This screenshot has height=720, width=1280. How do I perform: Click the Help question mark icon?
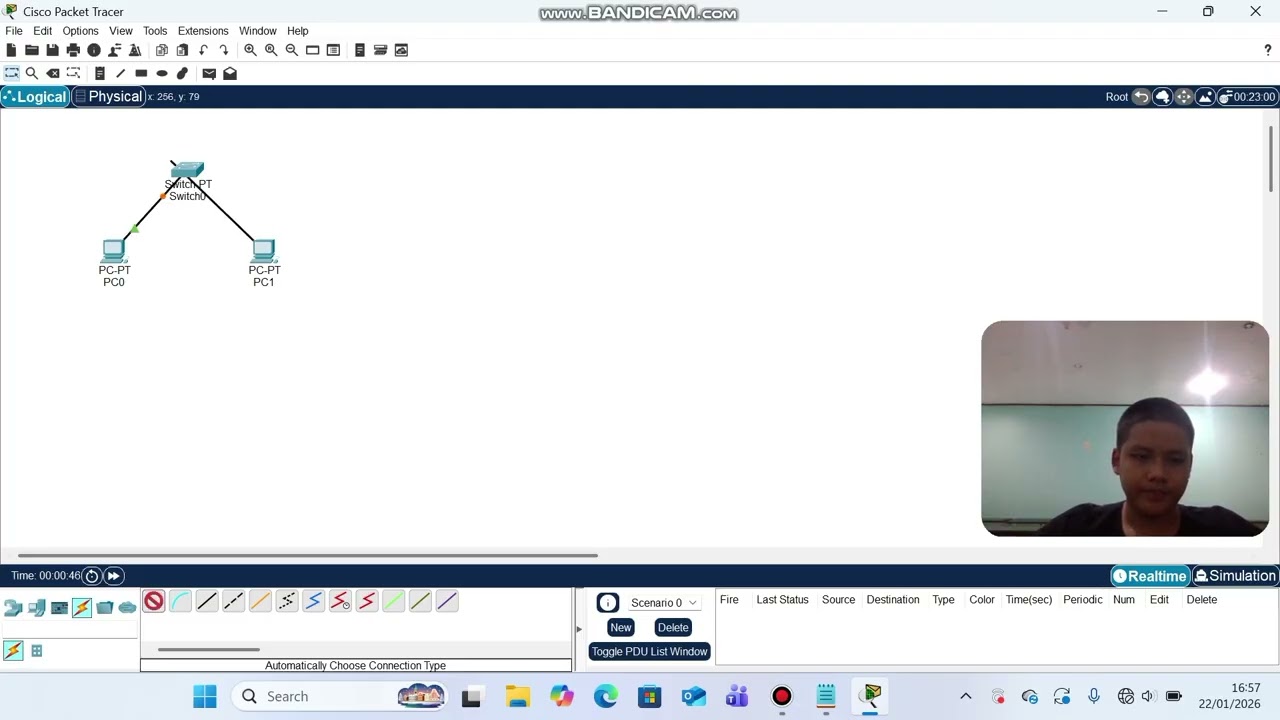[1268, 50]
